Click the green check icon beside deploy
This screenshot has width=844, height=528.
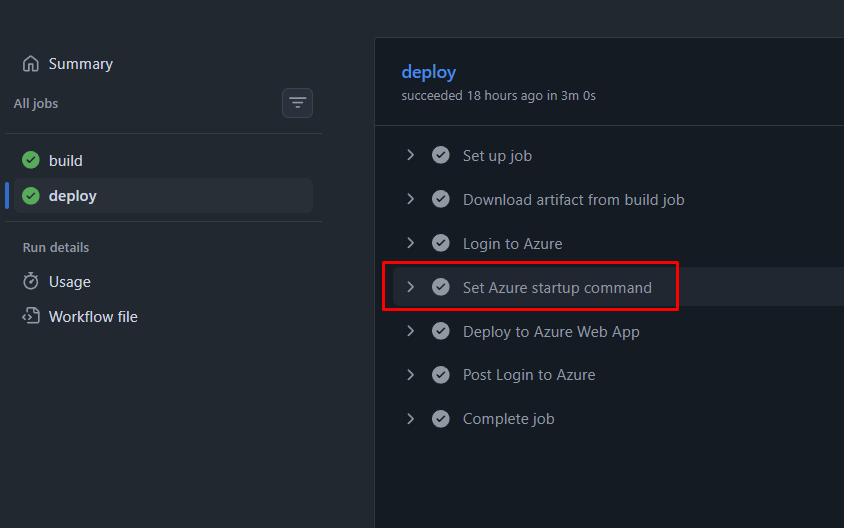31,195
